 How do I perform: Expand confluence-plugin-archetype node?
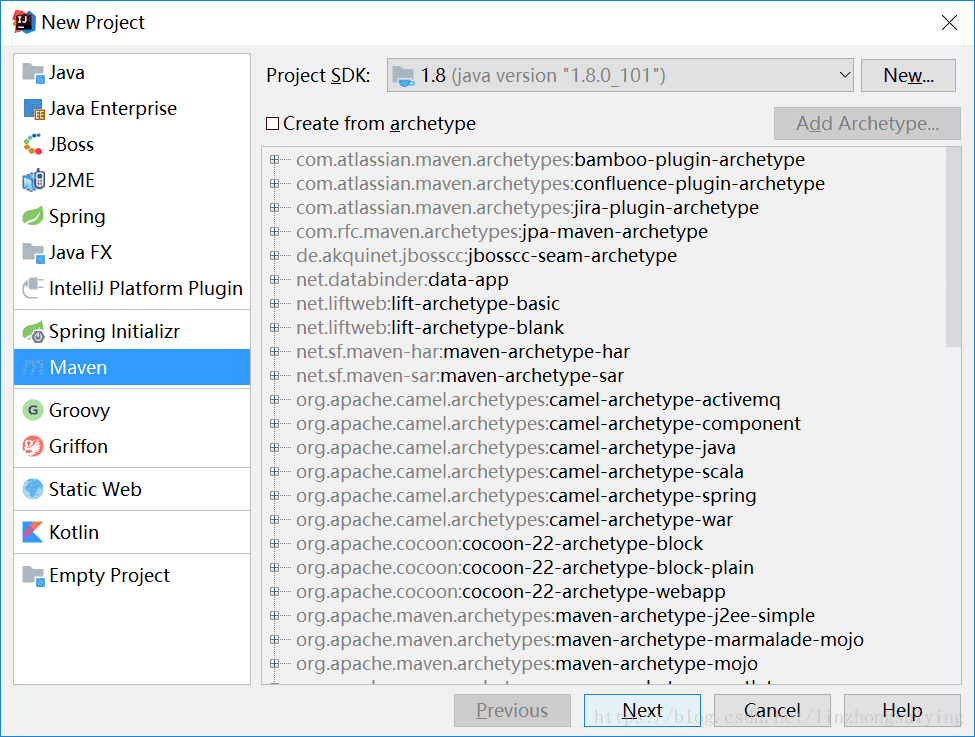click(x=274, y=183)
